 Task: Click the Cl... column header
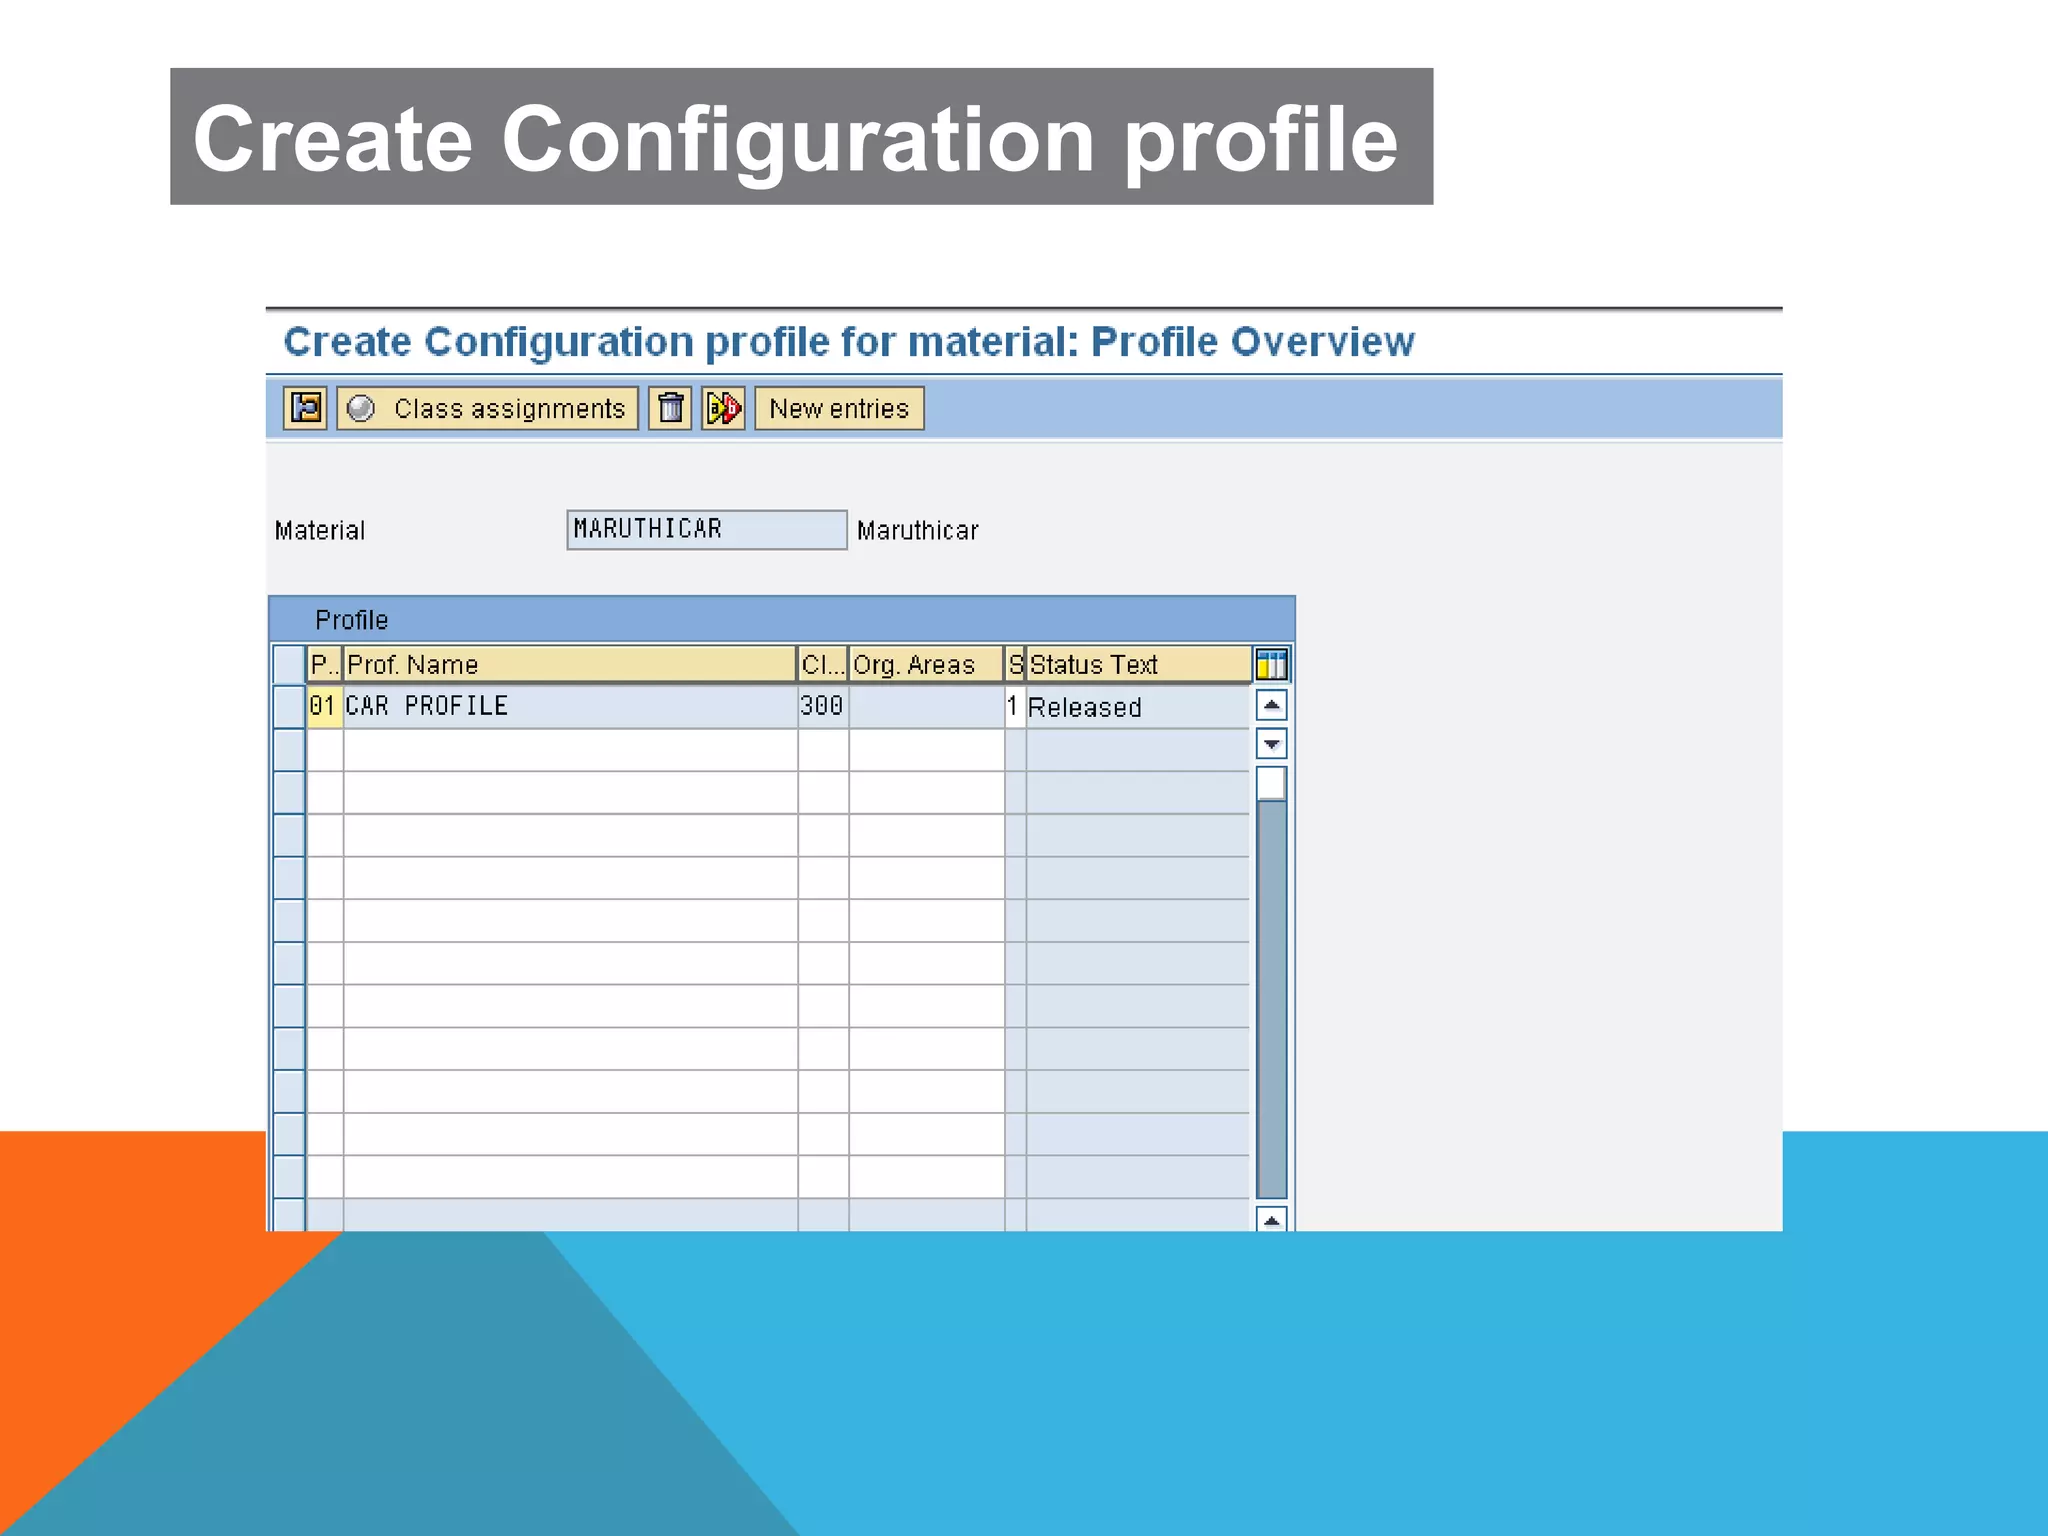point(823,664)
